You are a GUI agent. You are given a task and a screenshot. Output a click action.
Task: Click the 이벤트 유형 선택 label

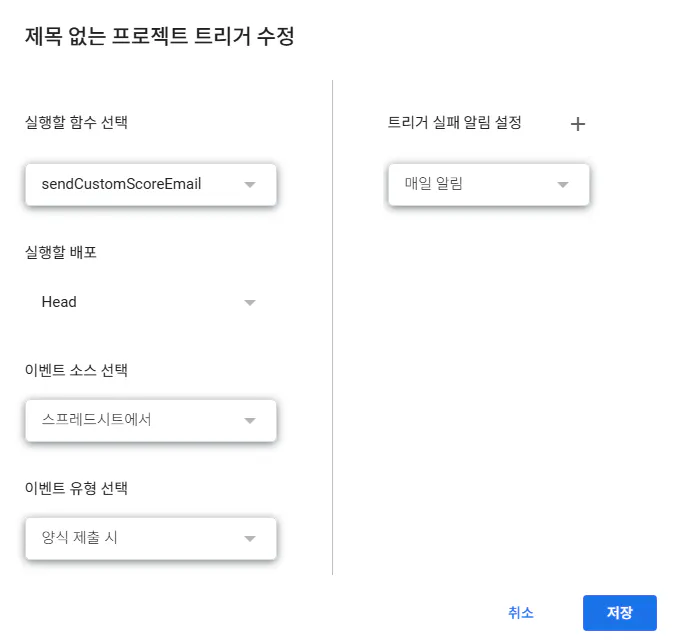76,488
